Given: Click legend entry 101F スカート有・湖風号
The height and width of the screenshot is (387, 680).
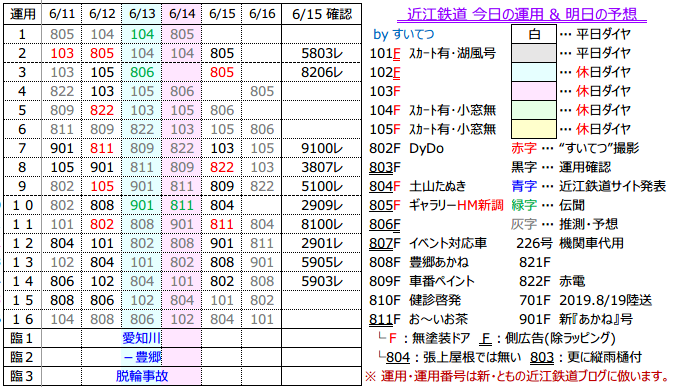Looking at the screenshot, I should [x=433, y=53].
